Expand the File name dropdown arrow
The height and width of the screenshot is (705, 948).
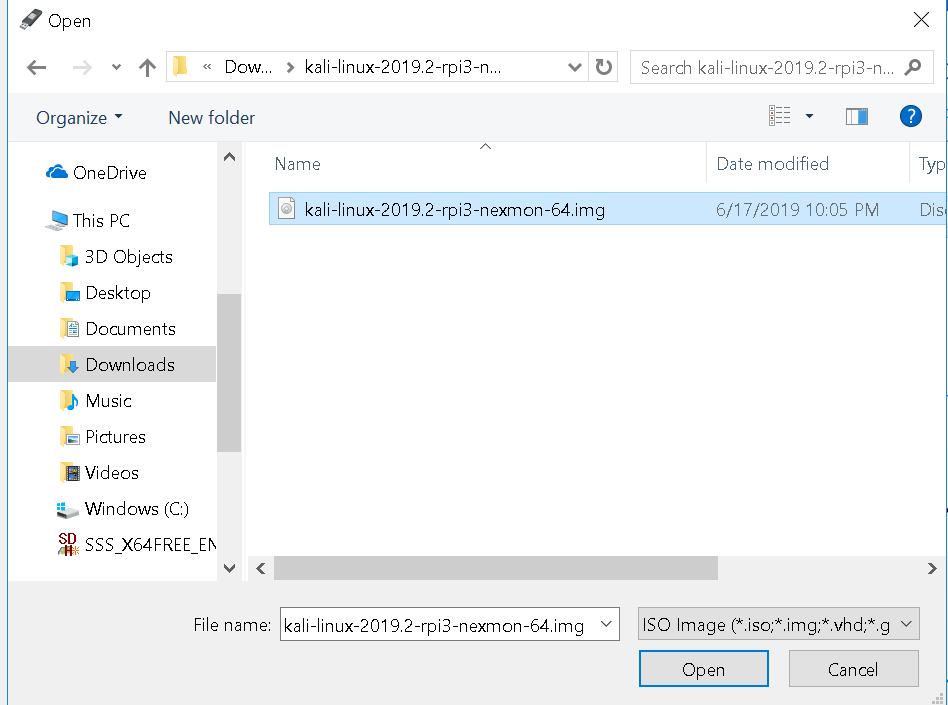click(606, 624)
